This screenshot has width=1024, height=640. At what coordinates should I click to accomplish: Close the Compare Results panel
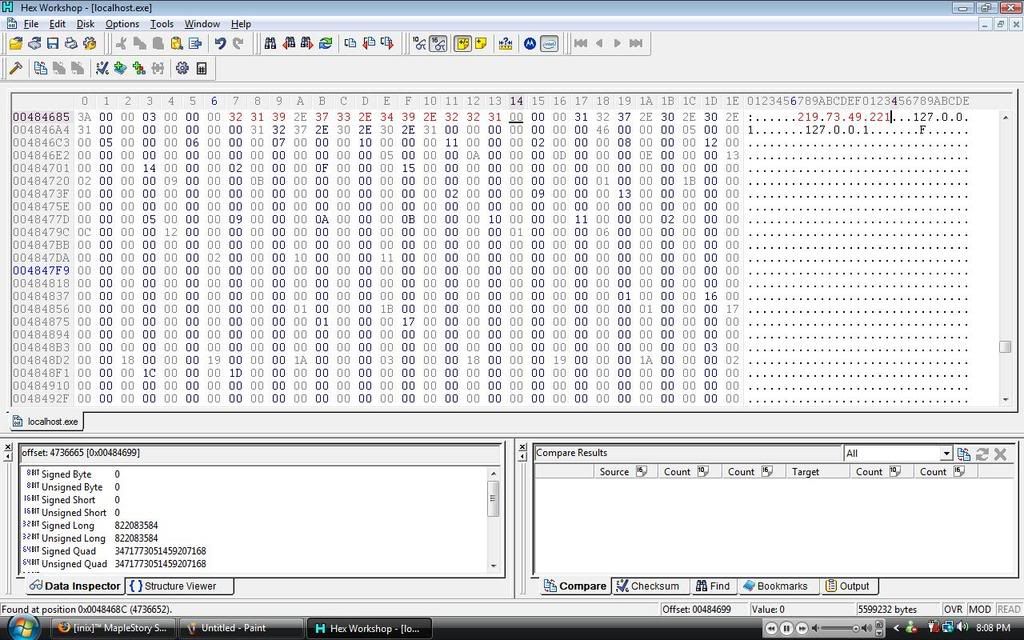point(522,447)
